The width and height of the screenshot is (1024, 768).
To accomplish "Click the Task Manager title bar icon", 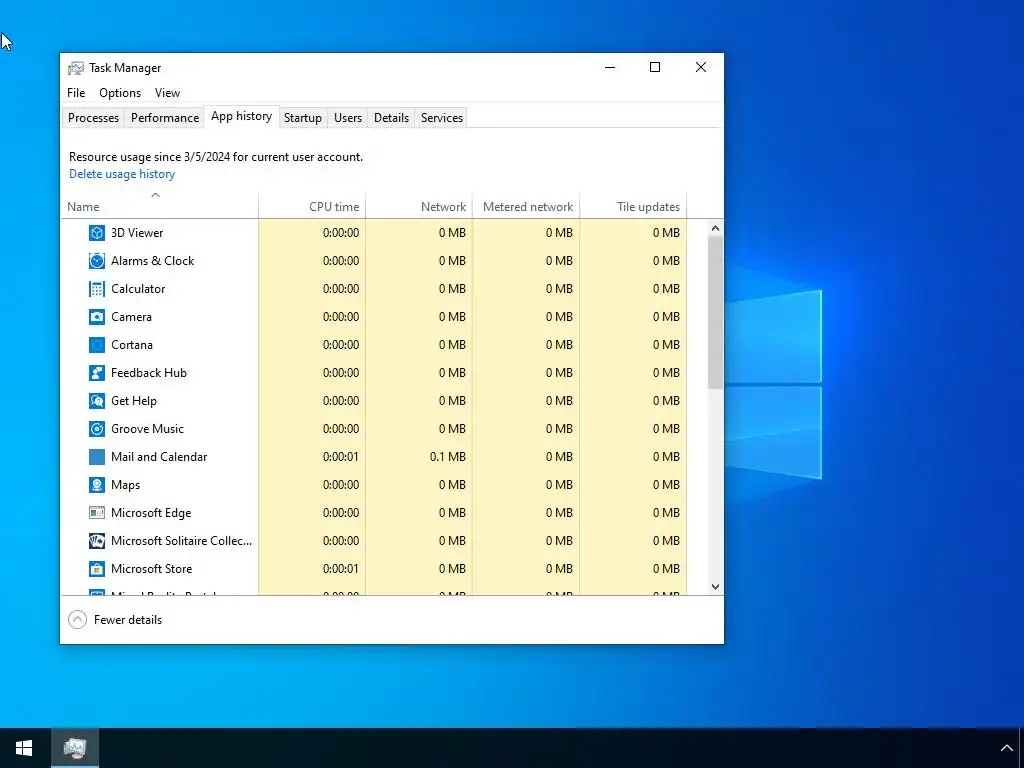I will point(76,68).
